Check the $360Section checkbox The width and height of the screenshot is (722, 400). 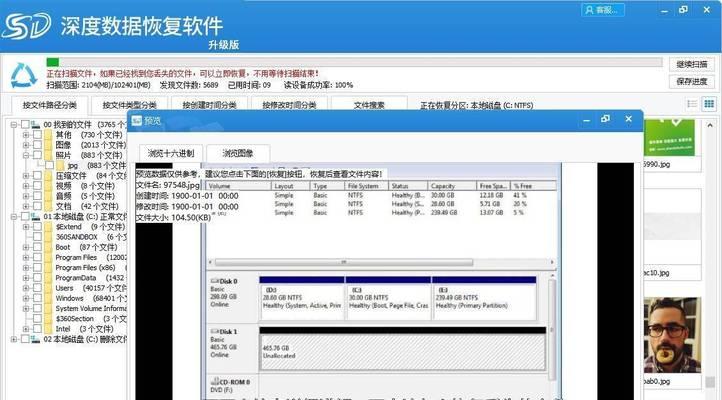(x=37, y=319)
